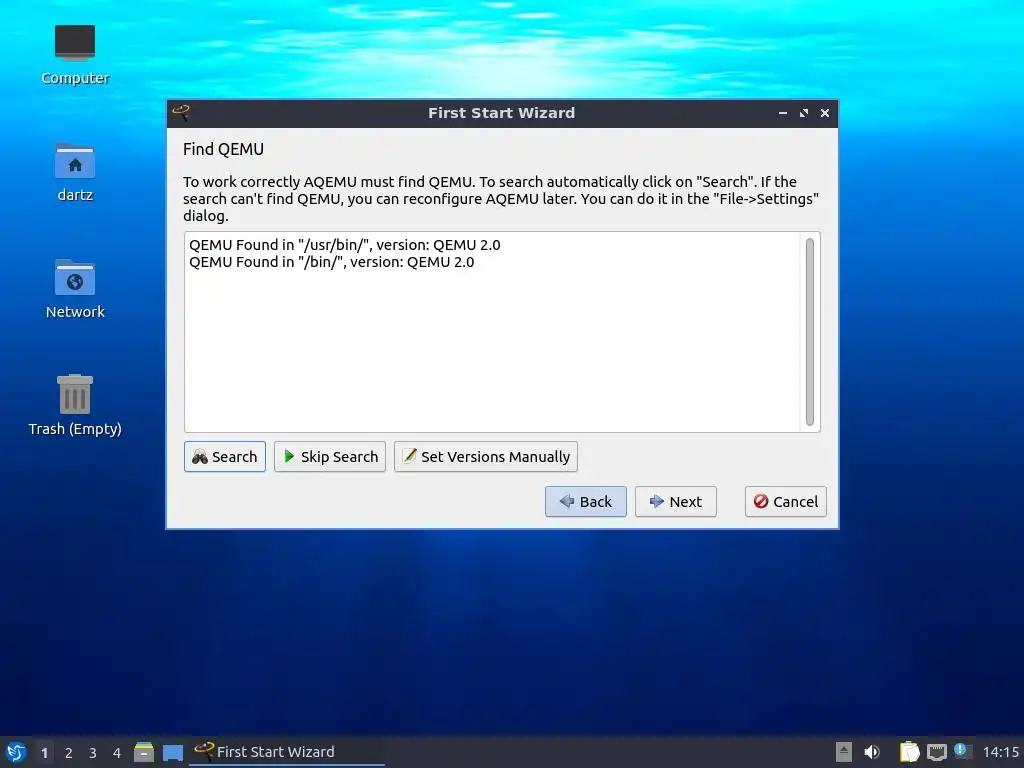Click Skip Search button

click(x=330, y=456)
